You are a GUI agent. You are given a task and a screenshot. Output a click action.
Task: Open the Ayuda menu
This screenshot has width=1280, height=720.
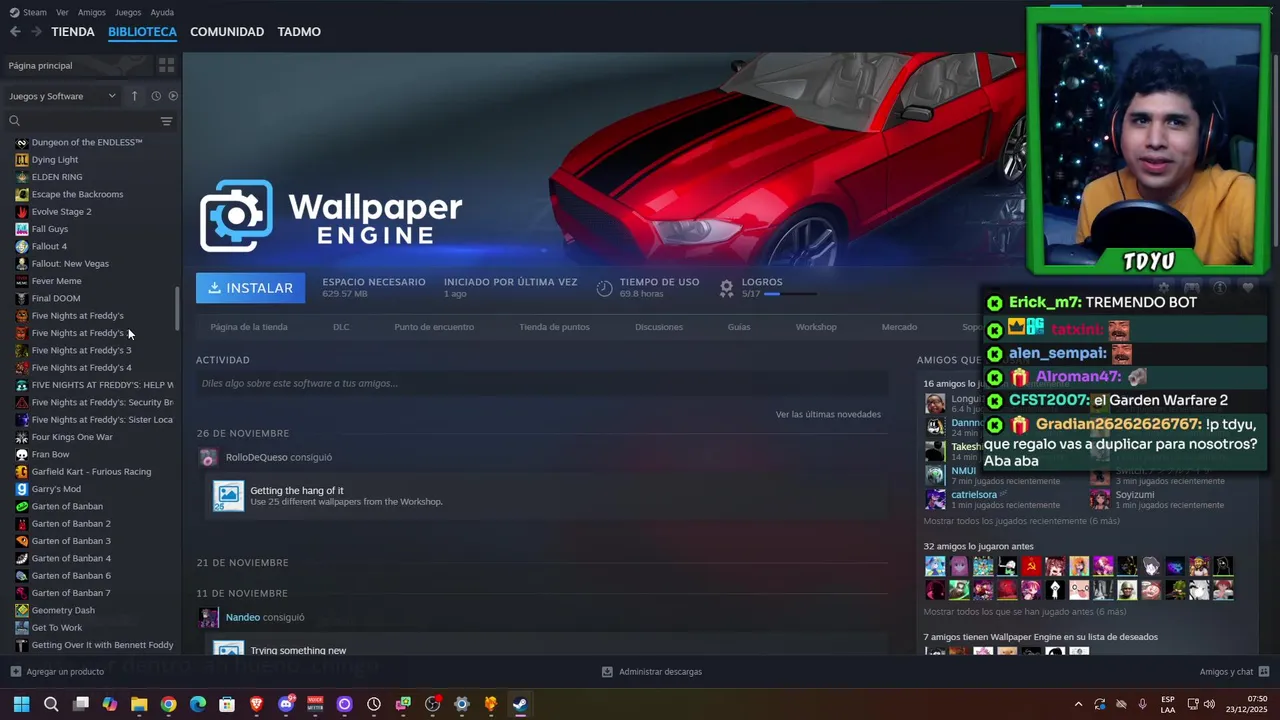(x=162, y=12)
